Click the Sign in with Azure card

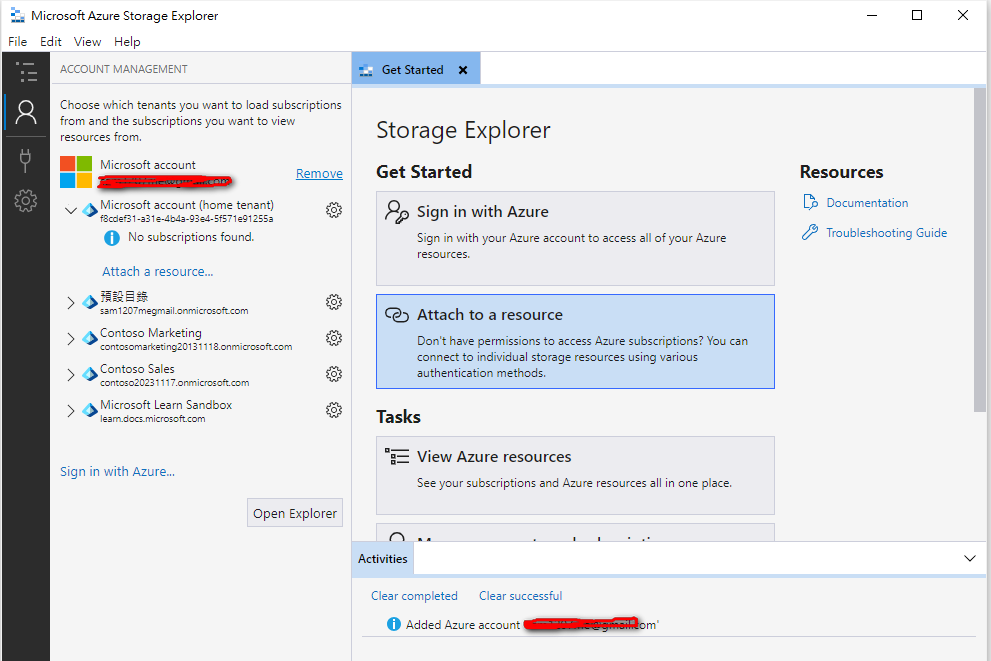575,238
